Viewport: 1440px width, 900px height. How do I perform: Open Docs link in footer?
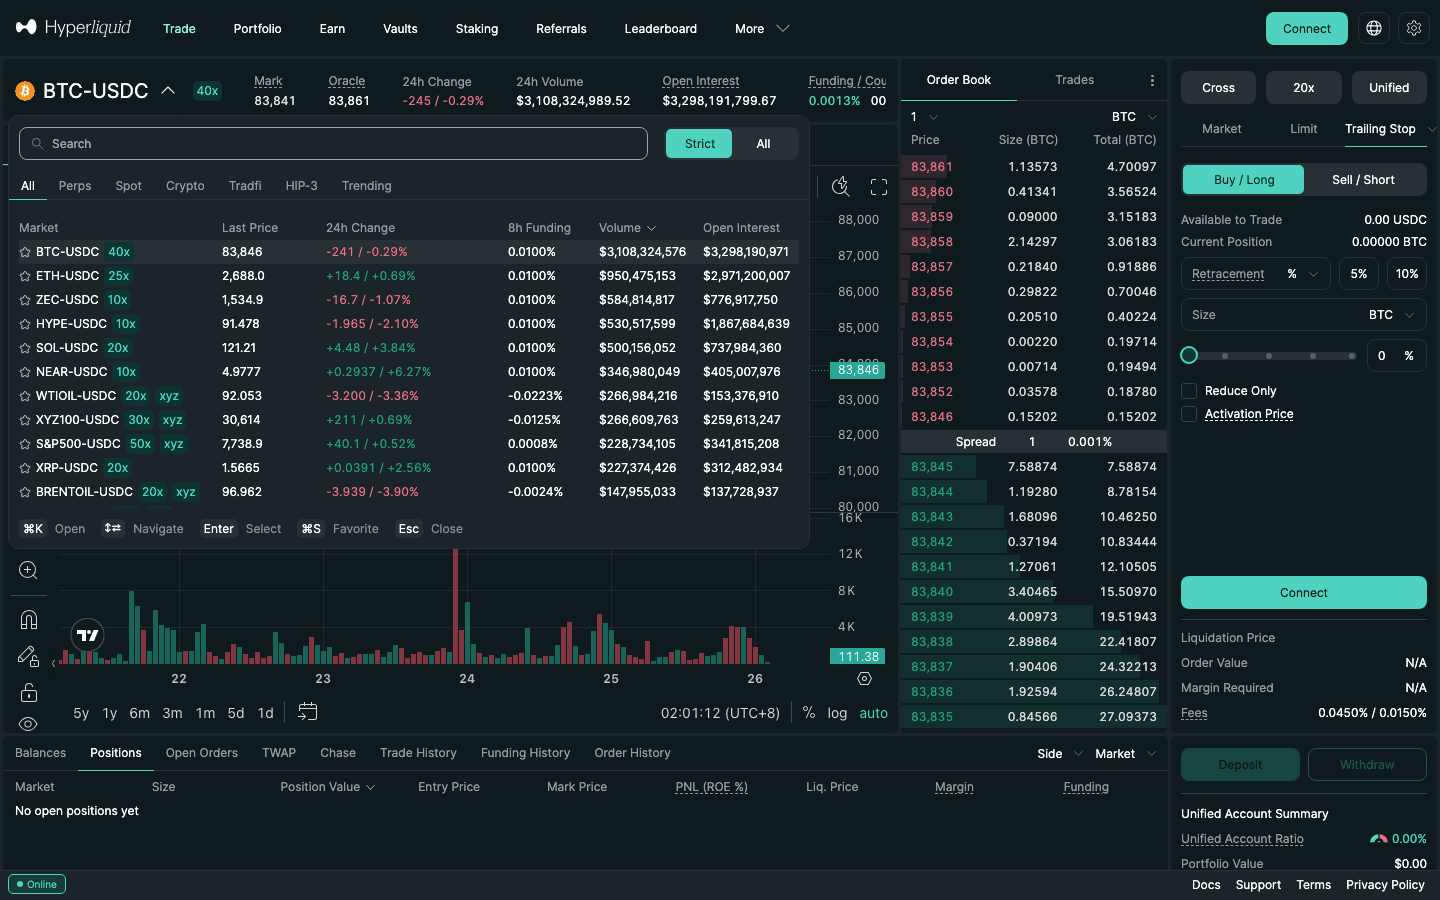[x=1206, y=885]
